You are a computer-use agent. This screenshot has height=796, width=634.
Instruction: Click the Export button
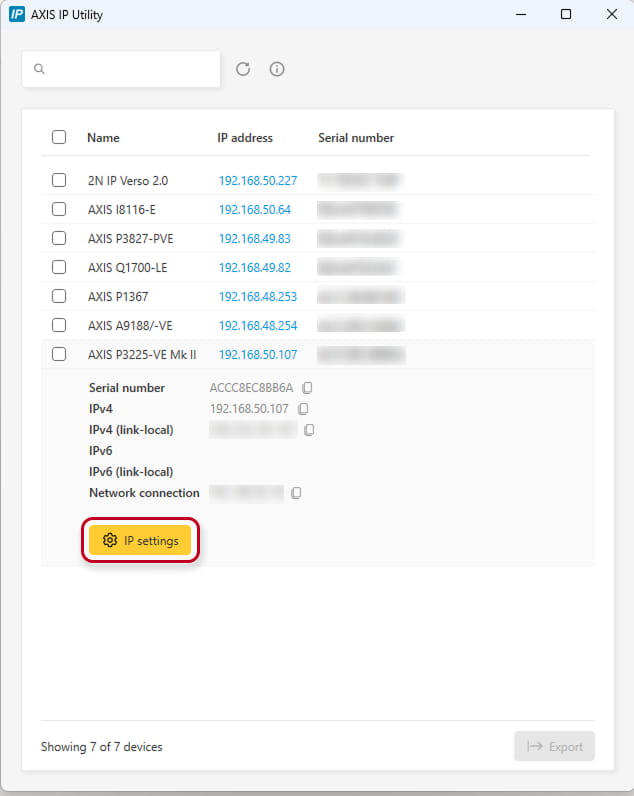tap(554, 746)
